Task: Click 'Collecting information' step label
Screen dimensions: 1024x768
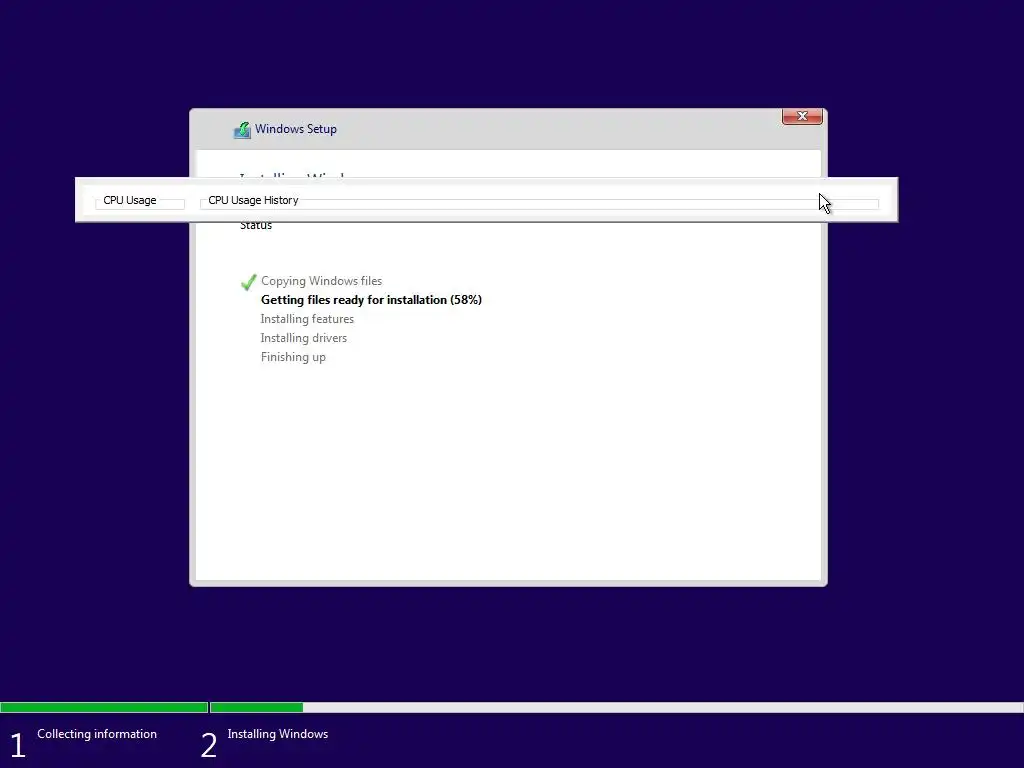Action: pos(97,734)
